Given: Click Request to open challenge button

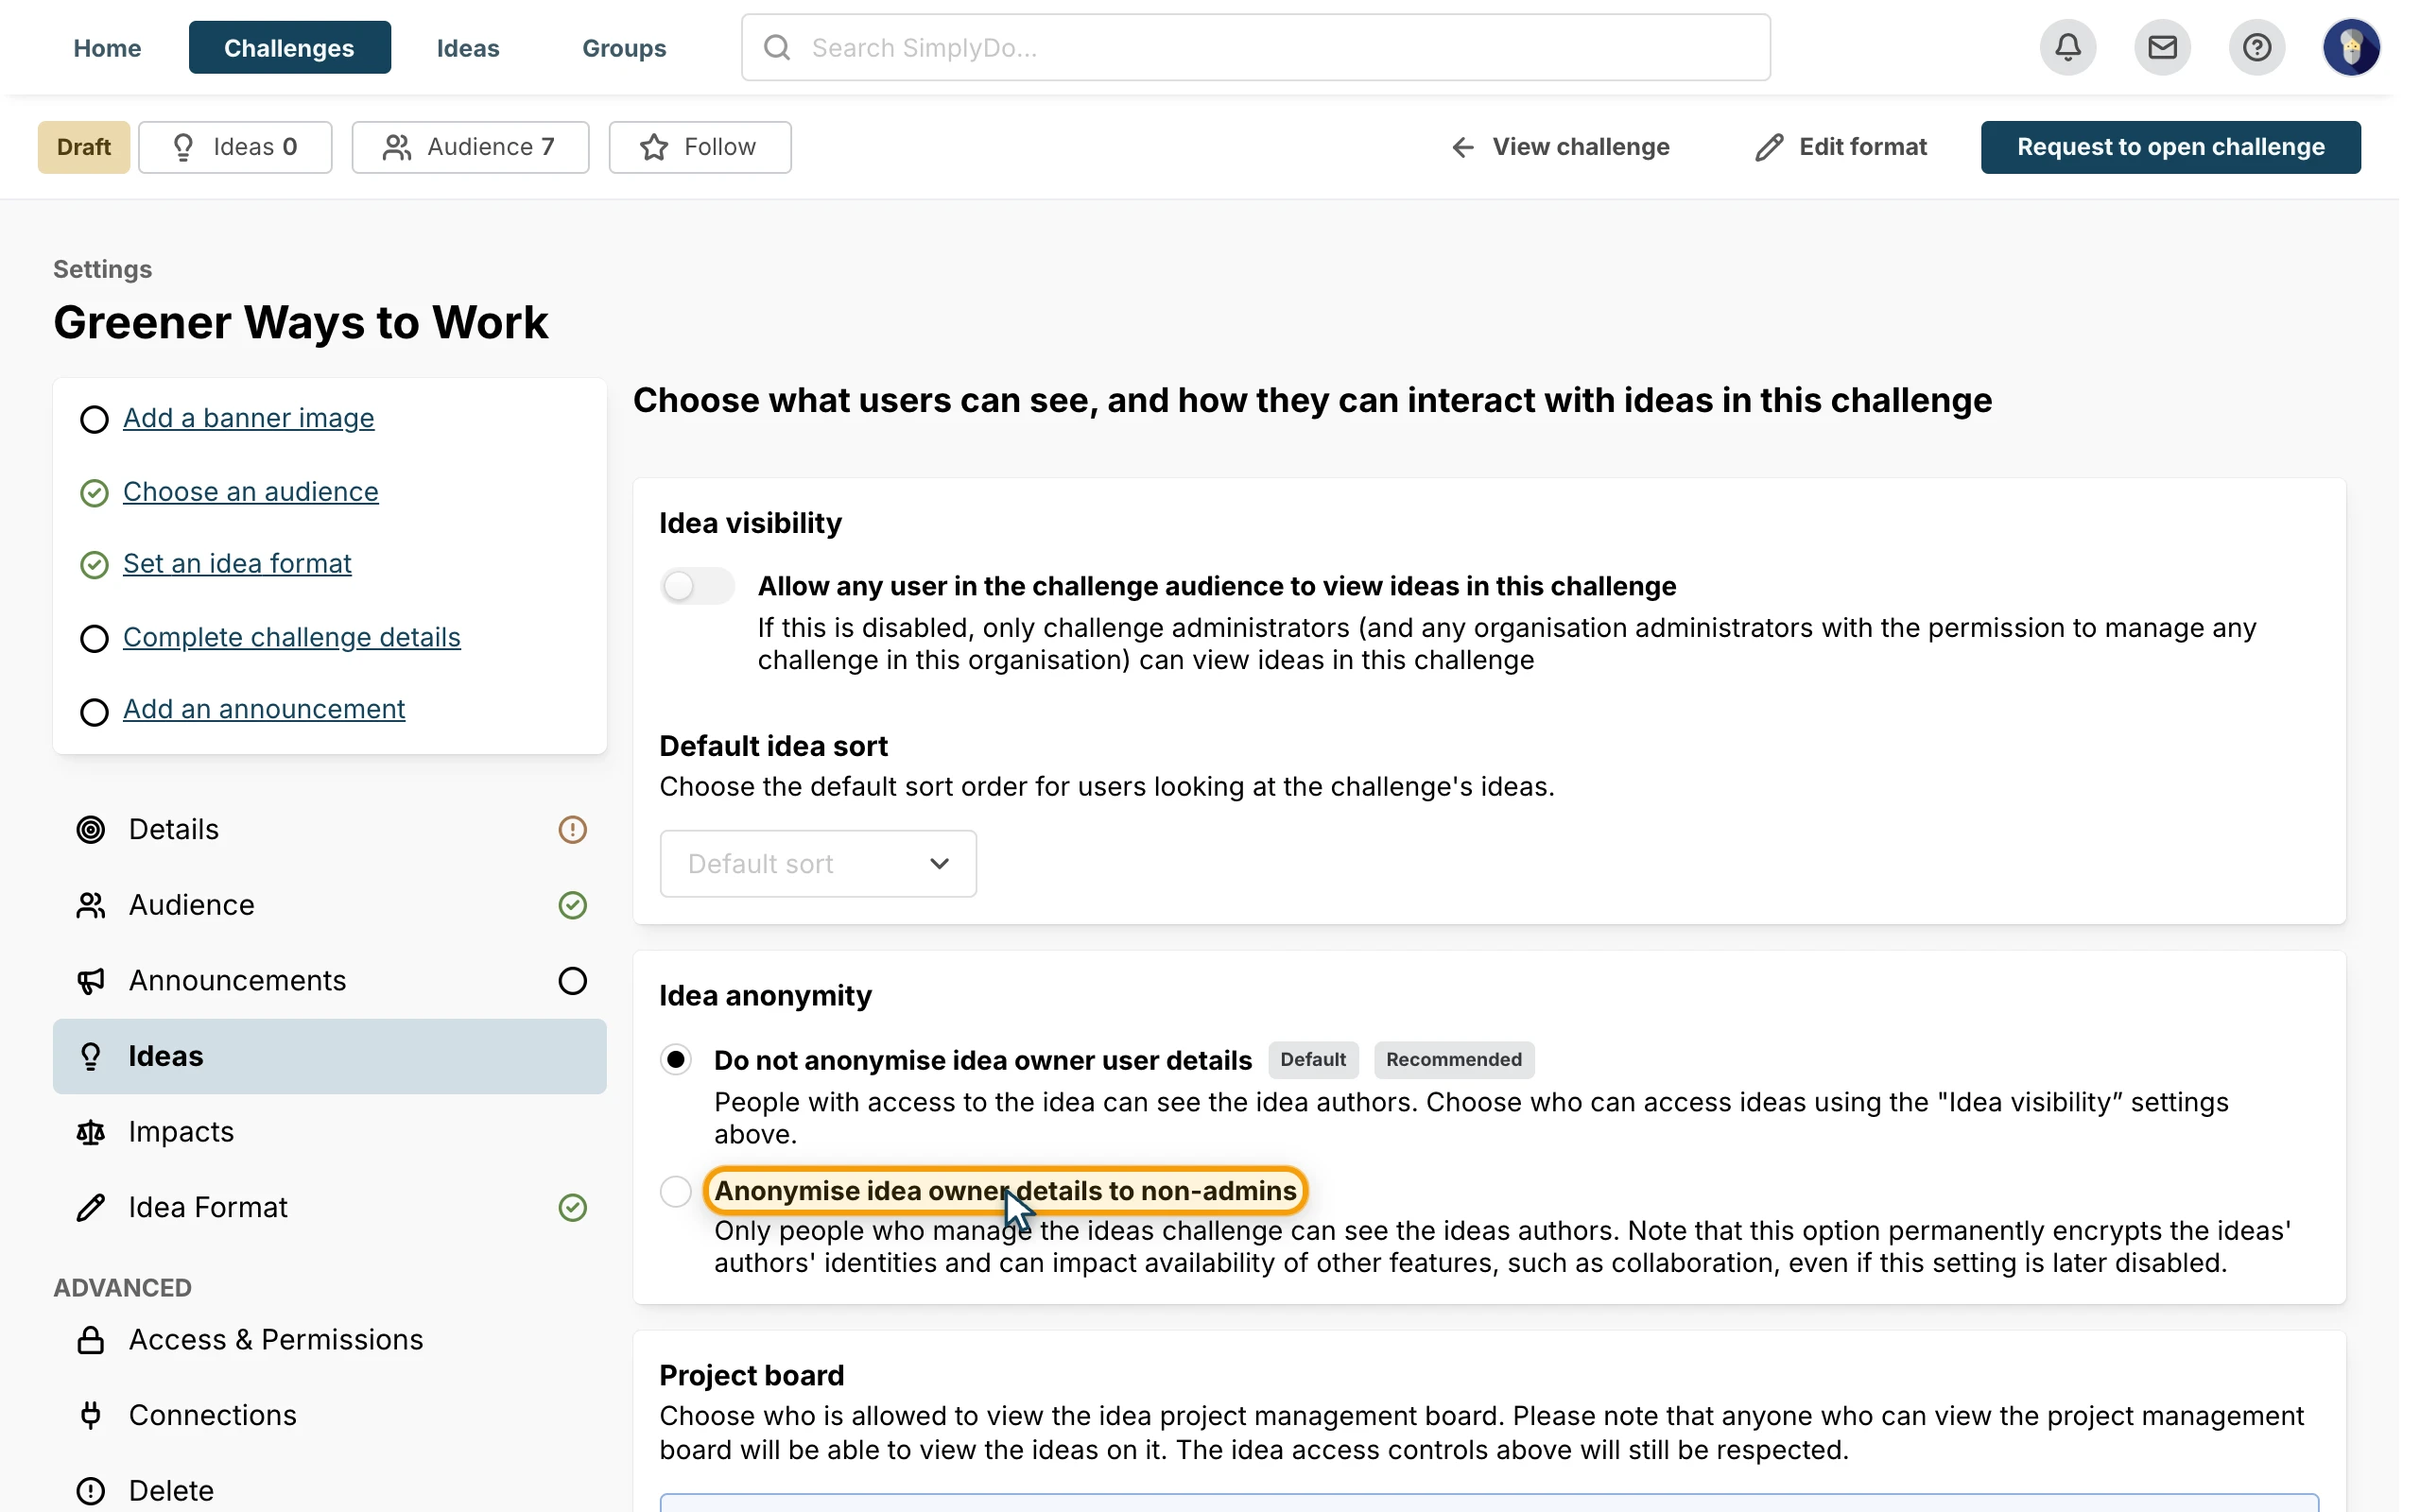Looking at the screenshot, I should pos(2170,147).
